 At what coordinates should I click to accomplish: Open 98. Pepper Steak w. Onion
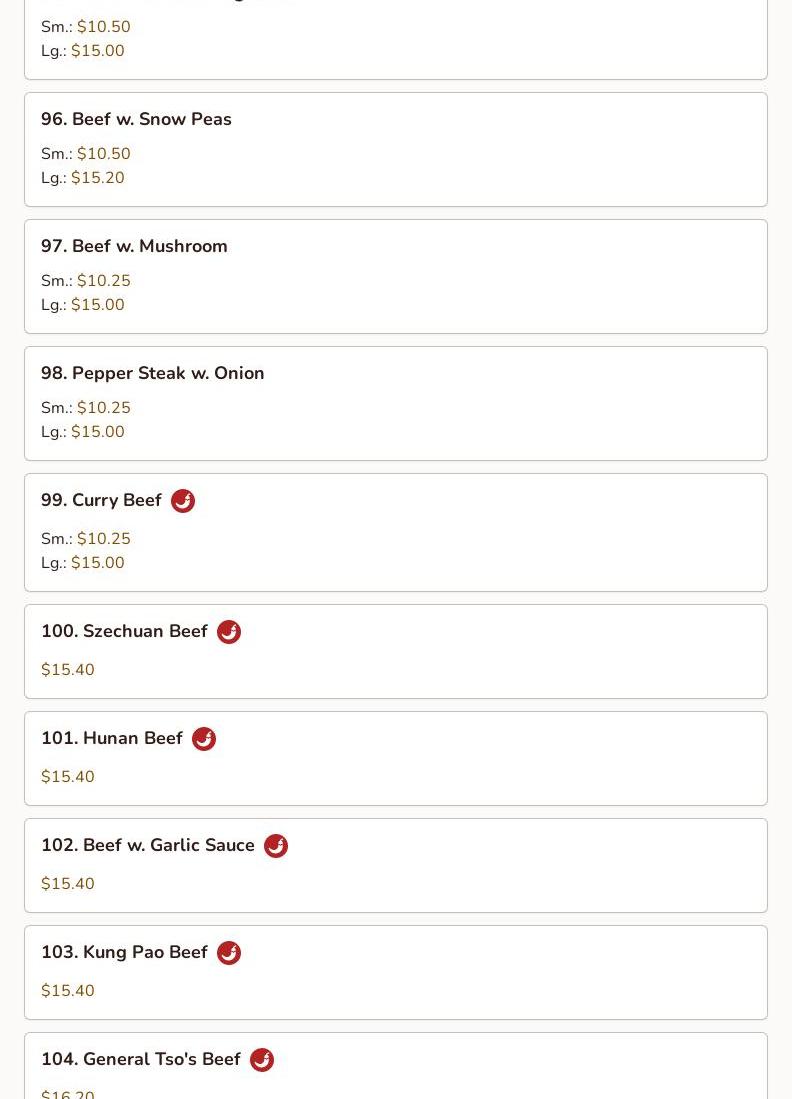(396, 403)
